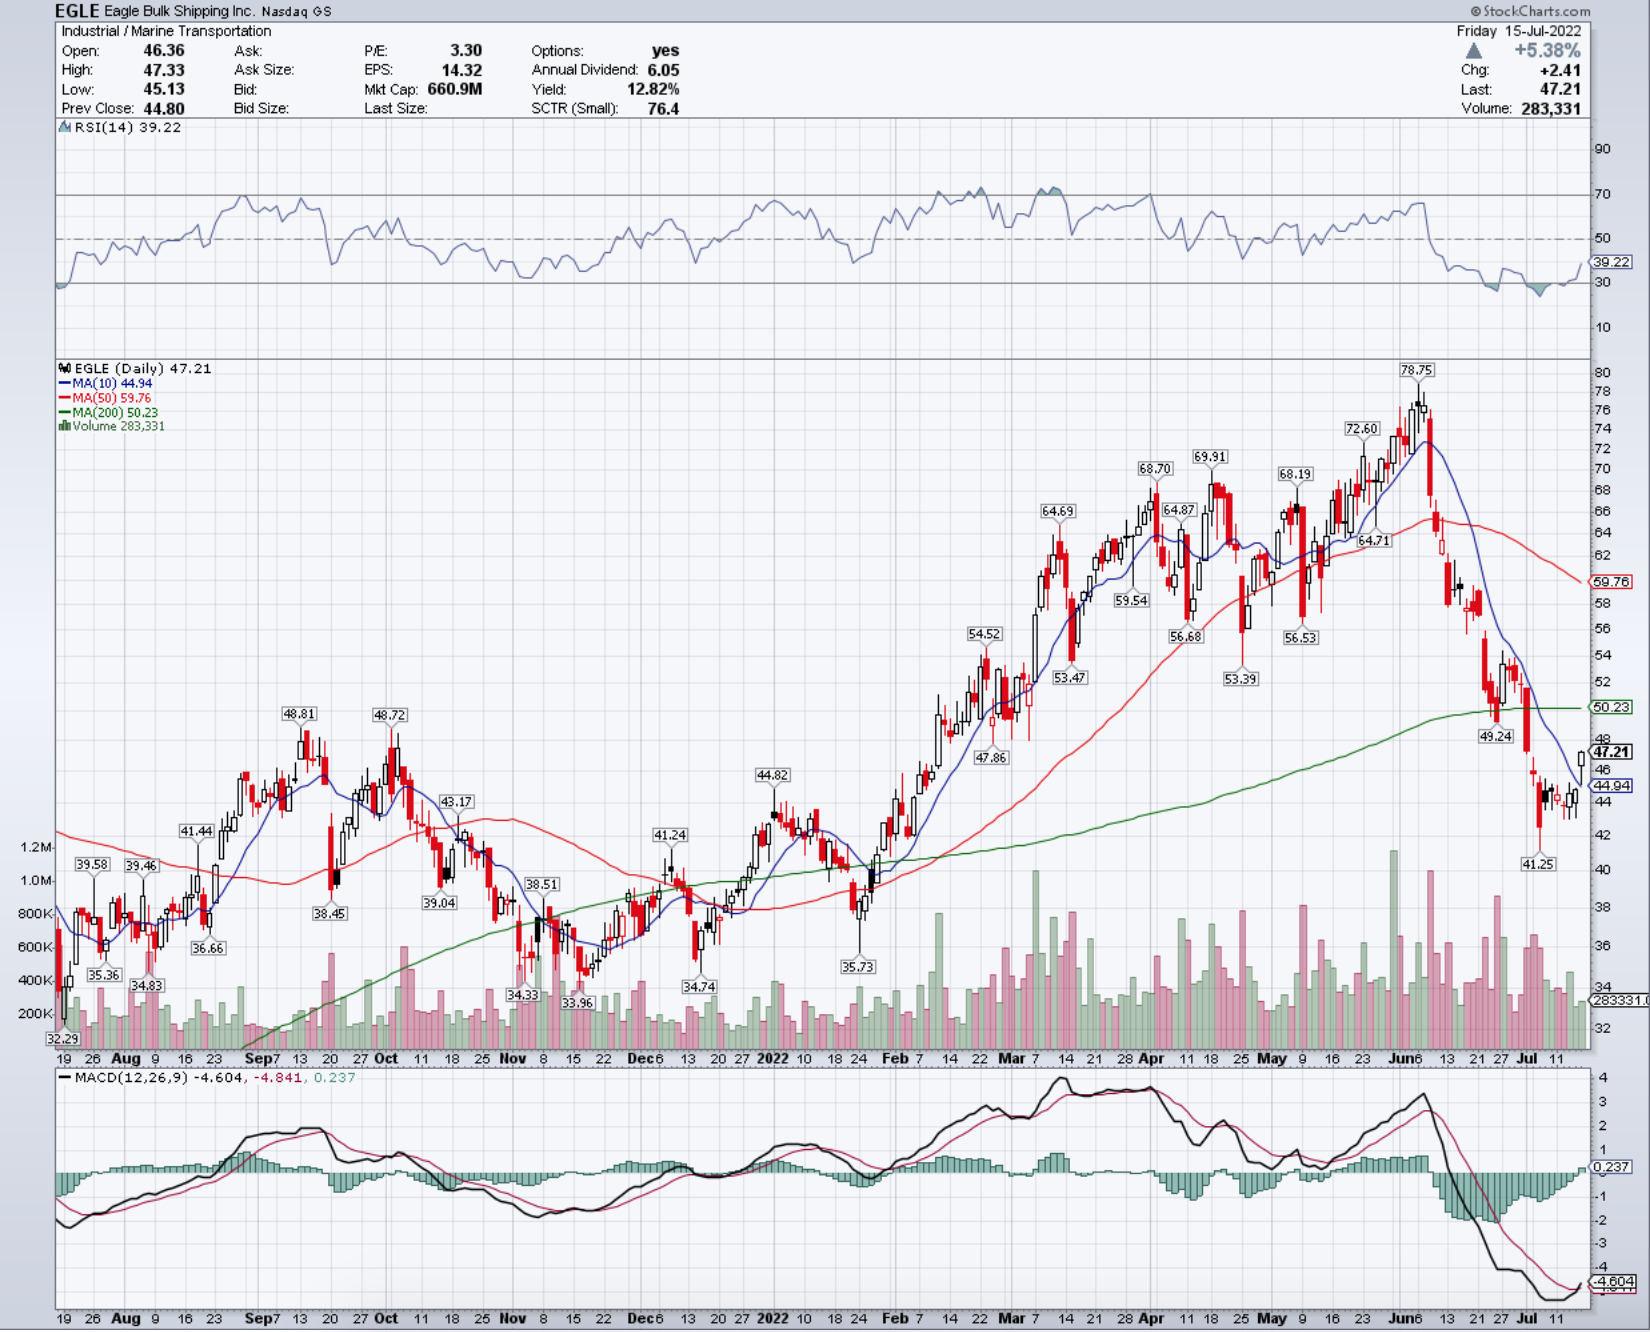This screenshot has height=1332, width=1650.
Task: Click the RSI(14) legend icon
Action: pyautogui.click(x=65, y=127)
